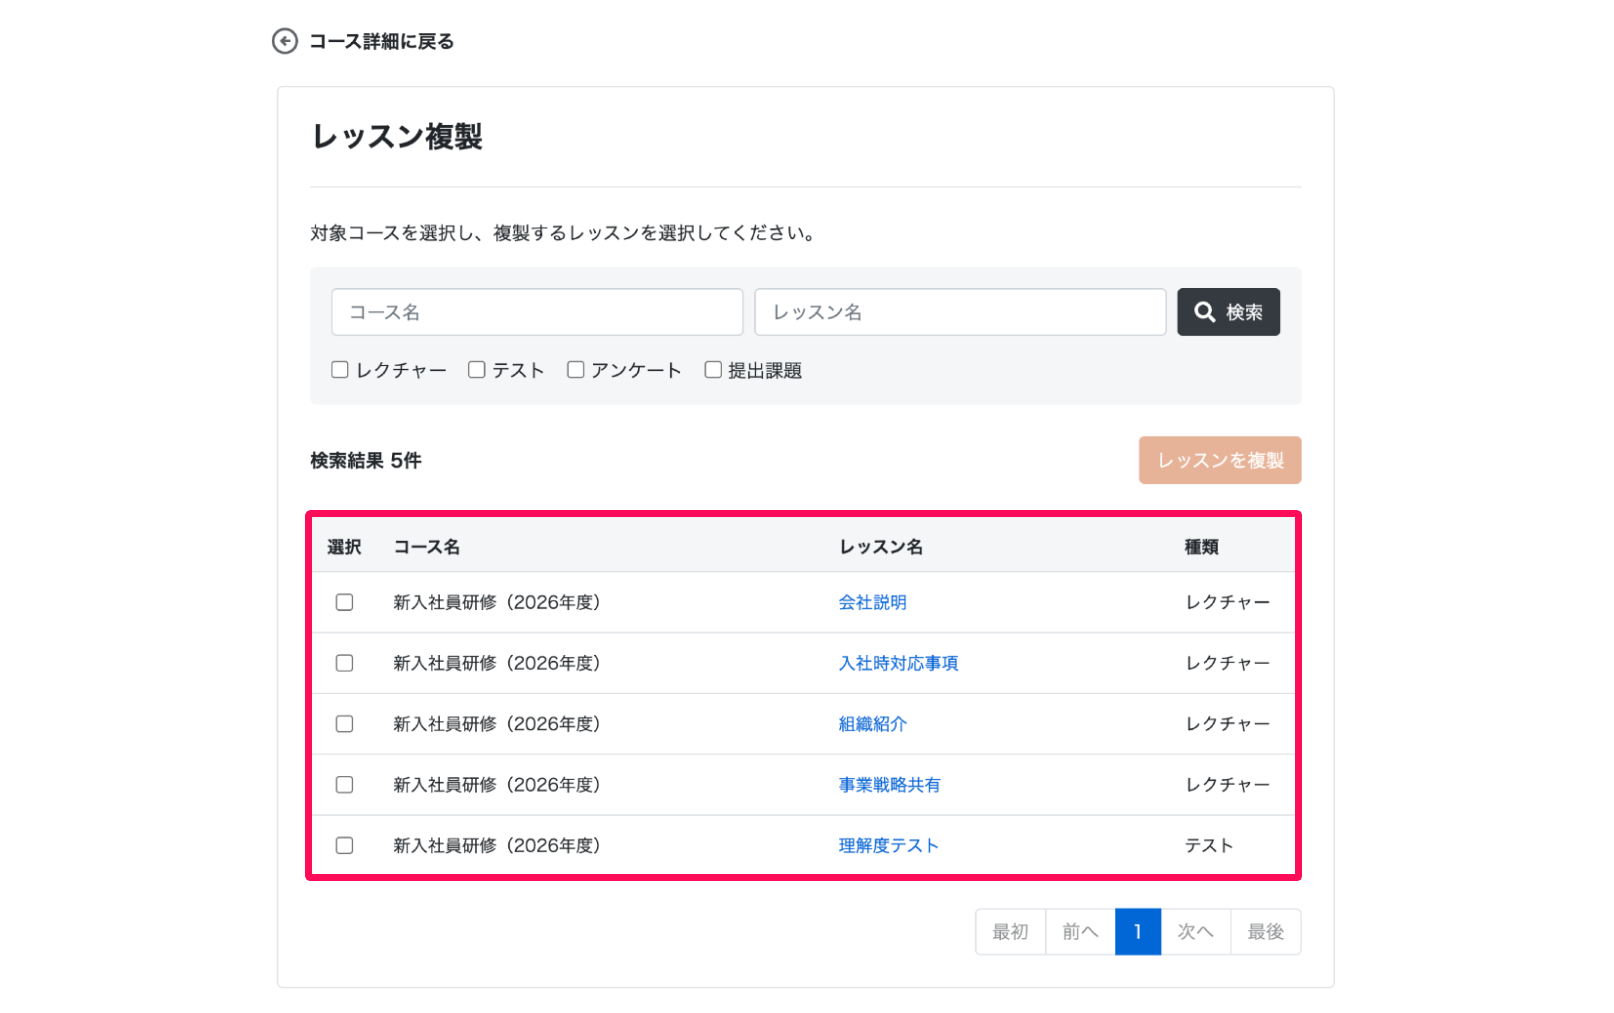Click the レッスン複製 page heading
The image size is (1614, 1013).
[398, 136]
